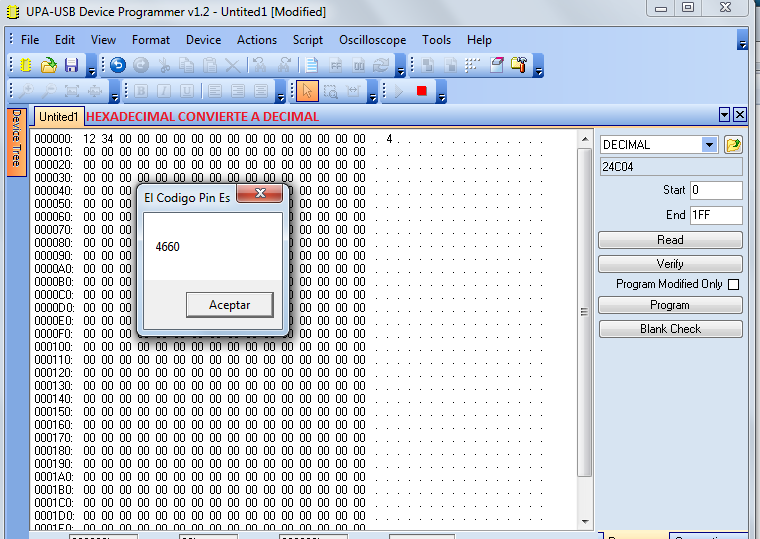Undo the last edit using the blue arrow icon
This screenshot has height=539, width=760.
point(118,65)
